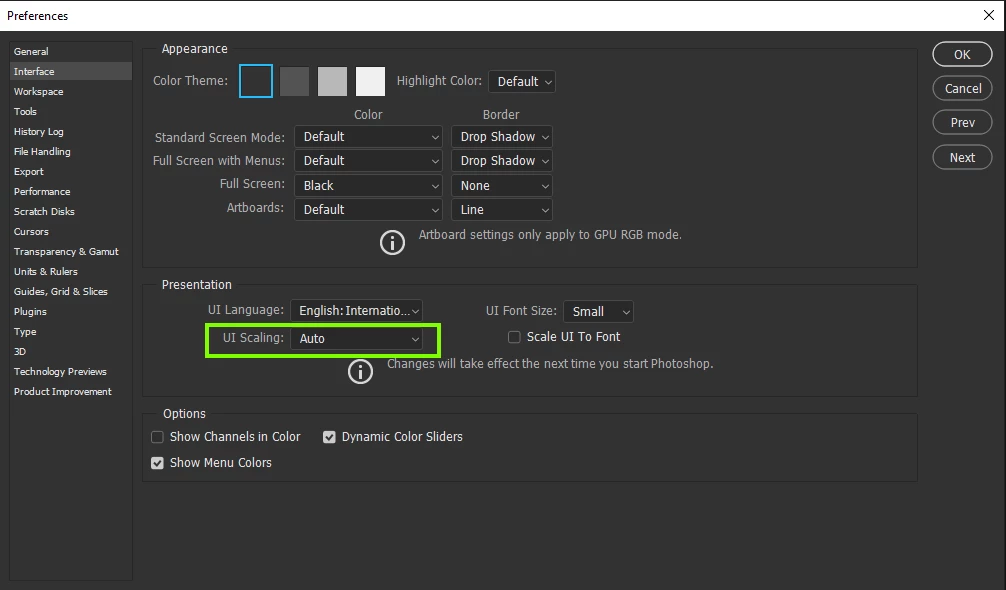Open Artboards color dropdown
This screenshot has width=1006, height=590.
pyautogui.click(x=368, y=210)
